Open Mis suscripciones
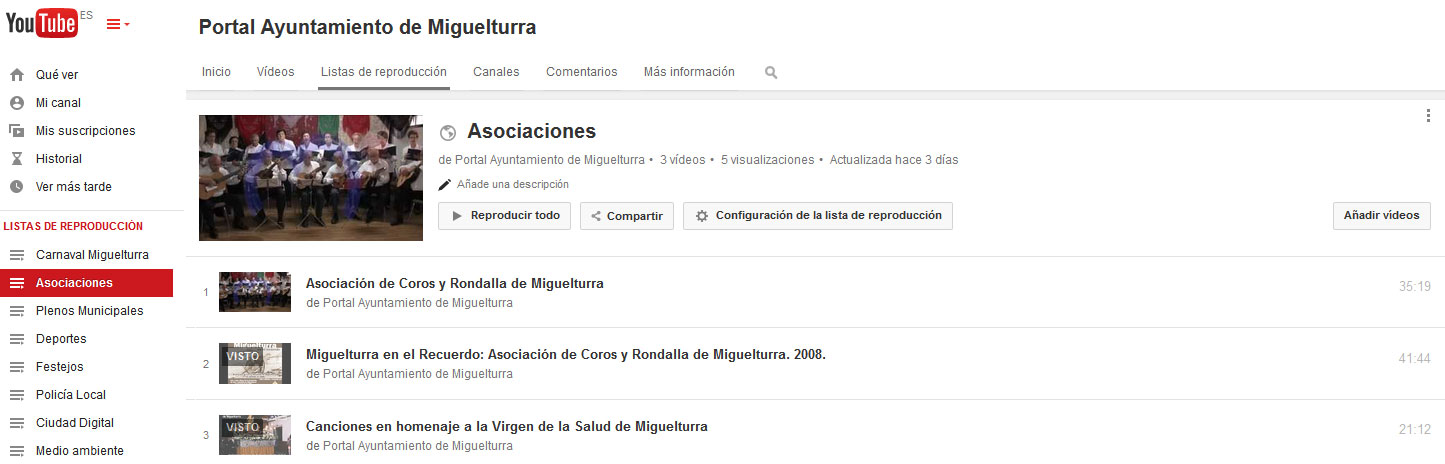Screen dimensions: 1445x464 click(x=86, y=131)
